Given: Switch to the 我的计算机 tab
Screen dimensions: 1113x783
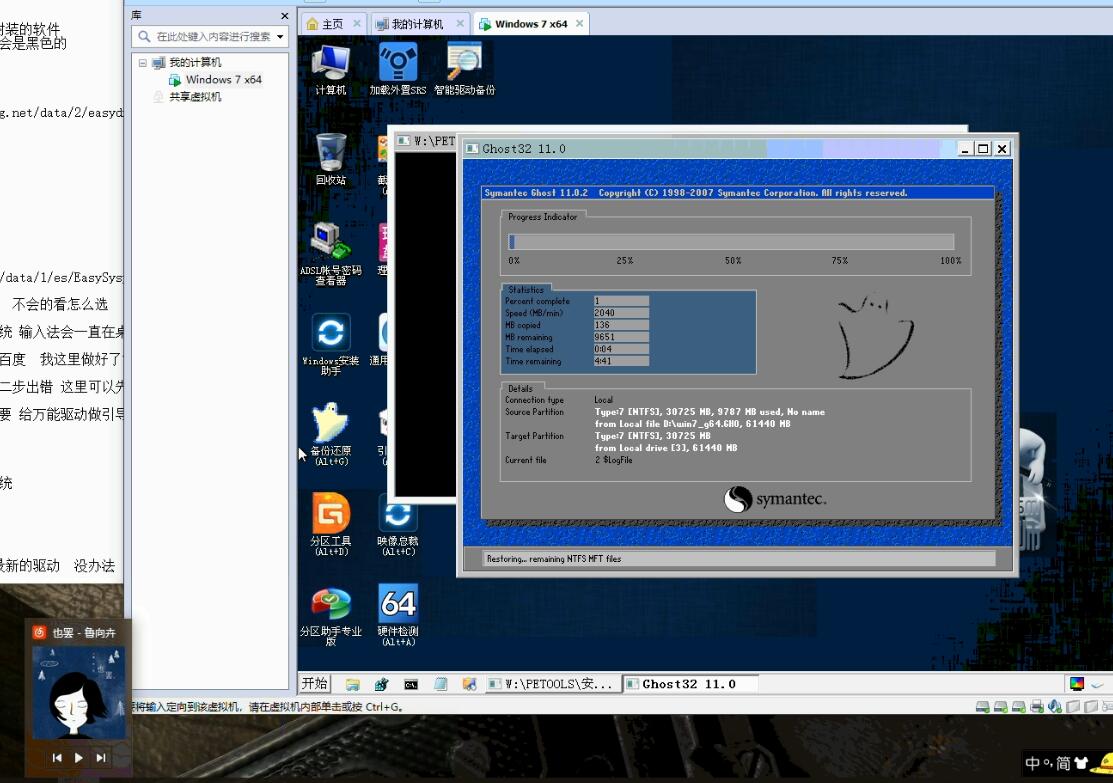Looking at the screenshot, I should 417,24.
